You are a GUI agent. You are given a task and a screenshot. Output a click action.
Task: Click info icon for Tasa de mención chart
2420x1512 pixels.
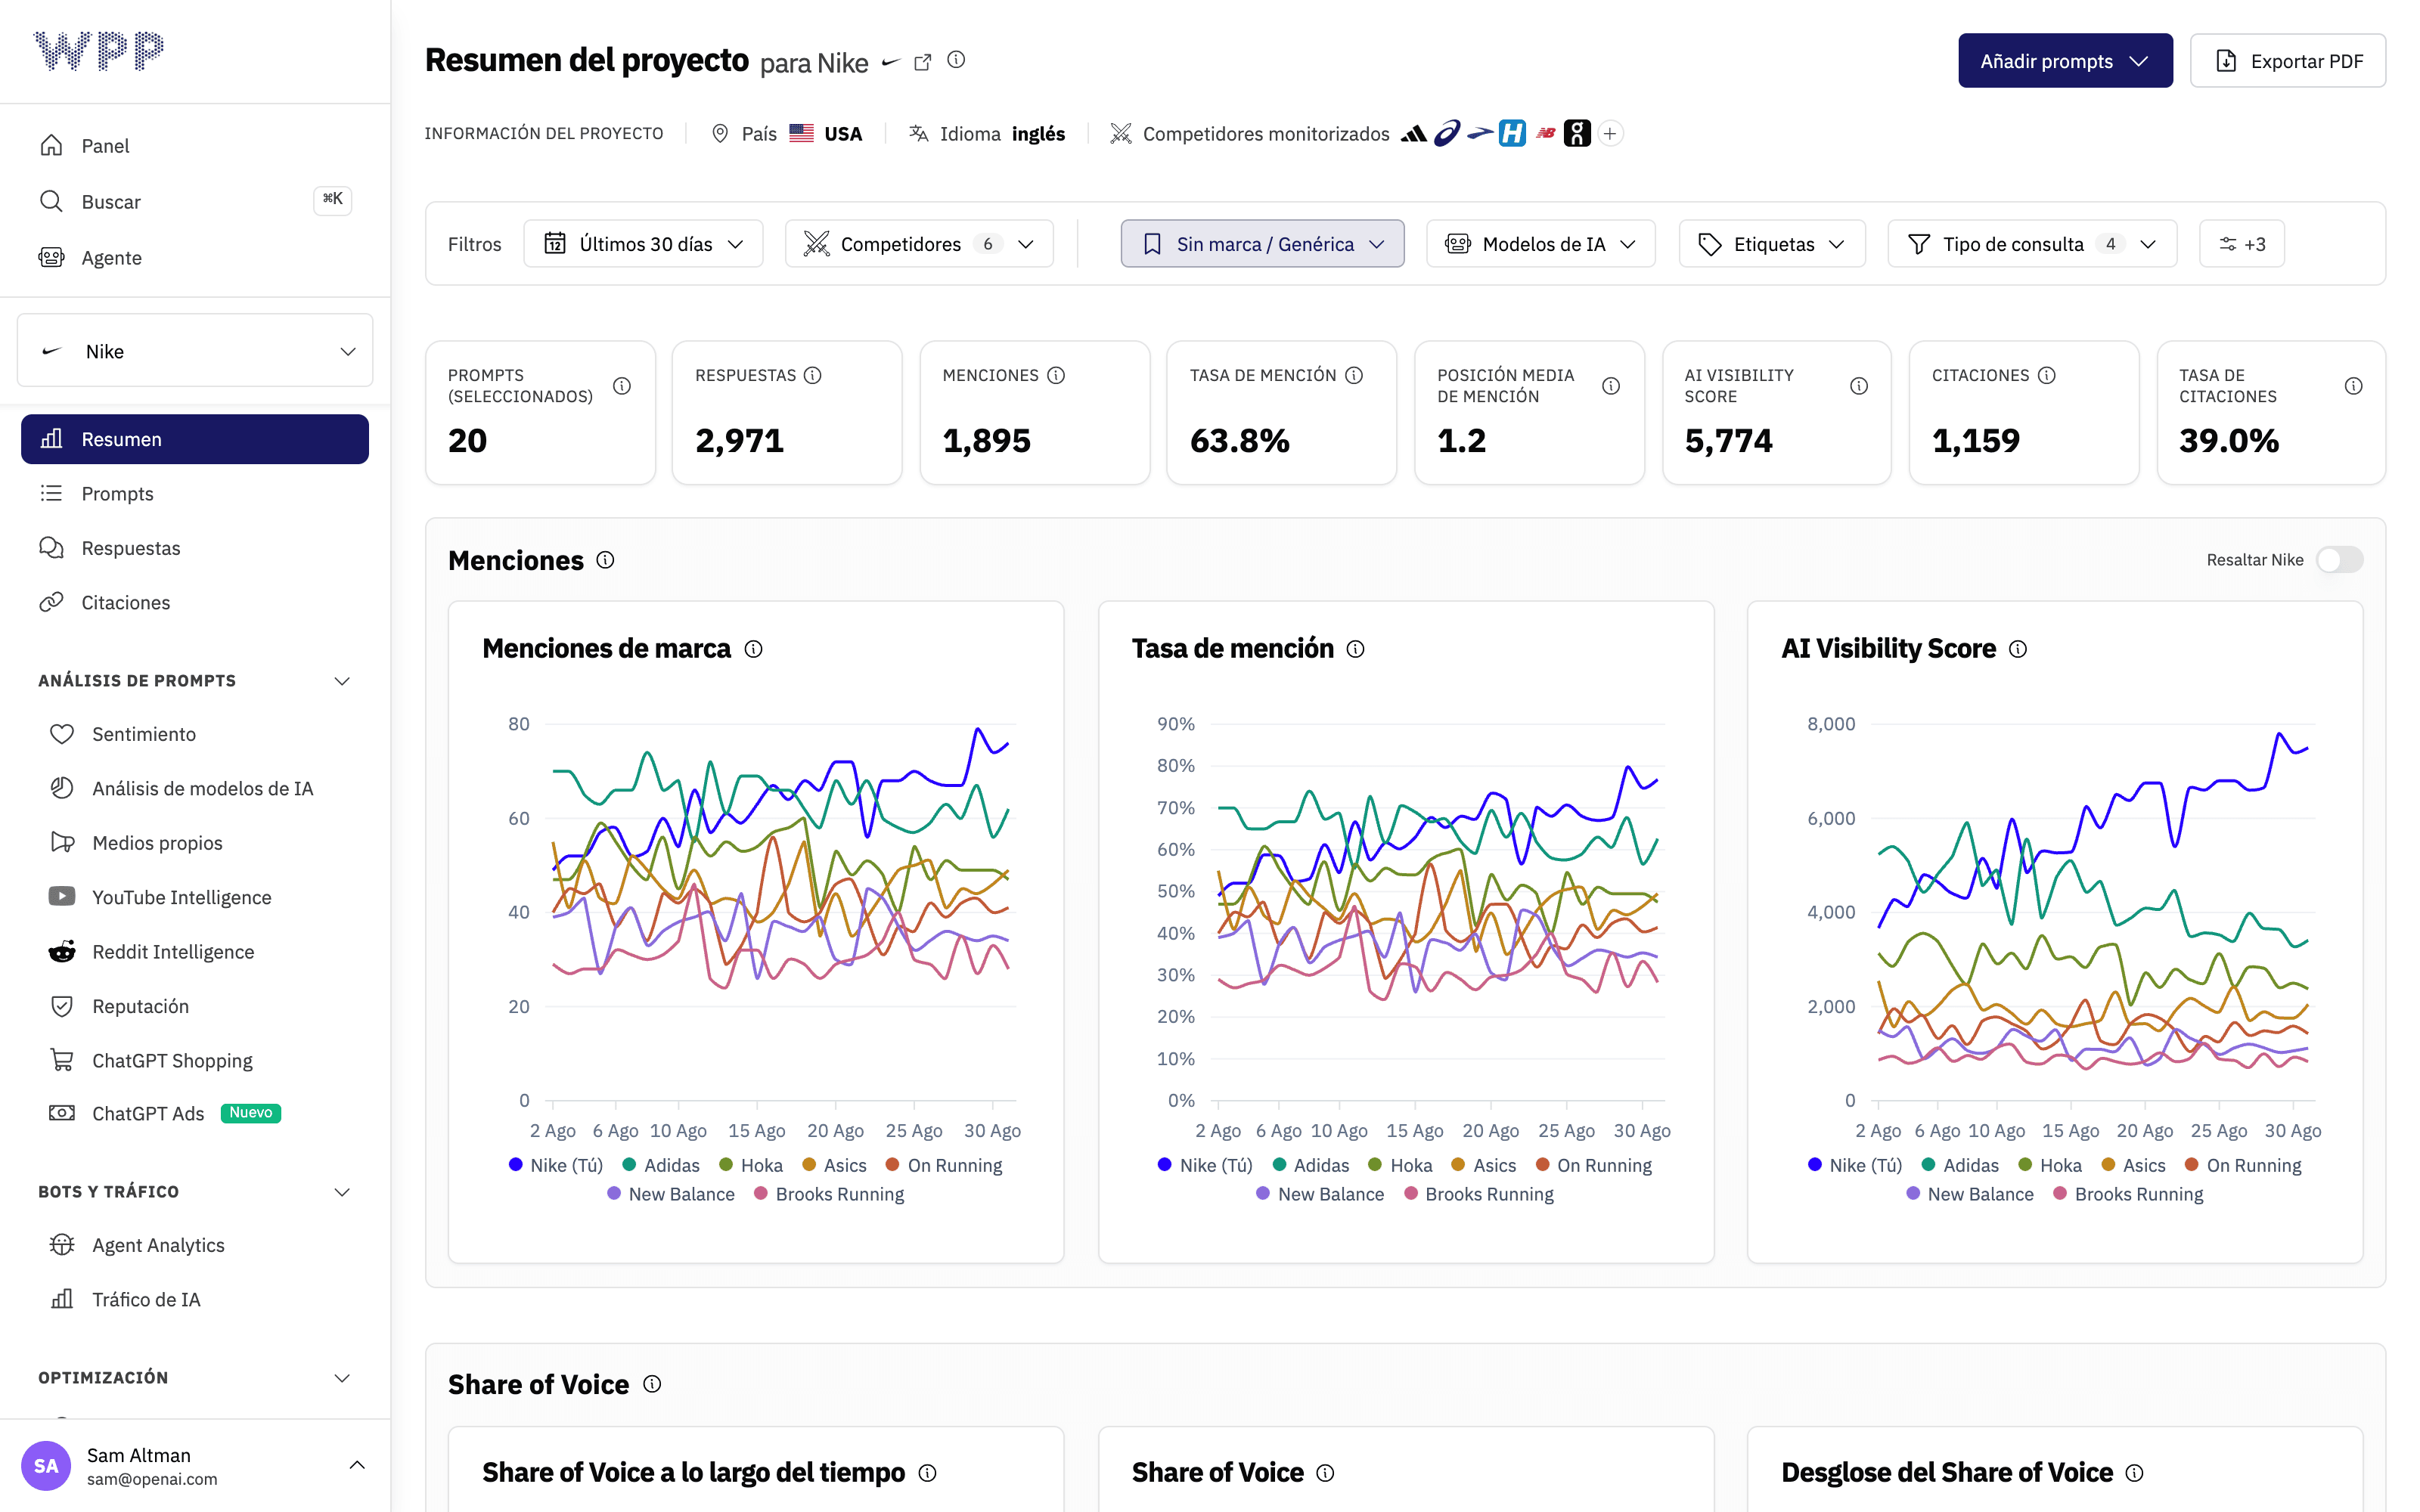pyautogui.click(x=1355, y=649)
